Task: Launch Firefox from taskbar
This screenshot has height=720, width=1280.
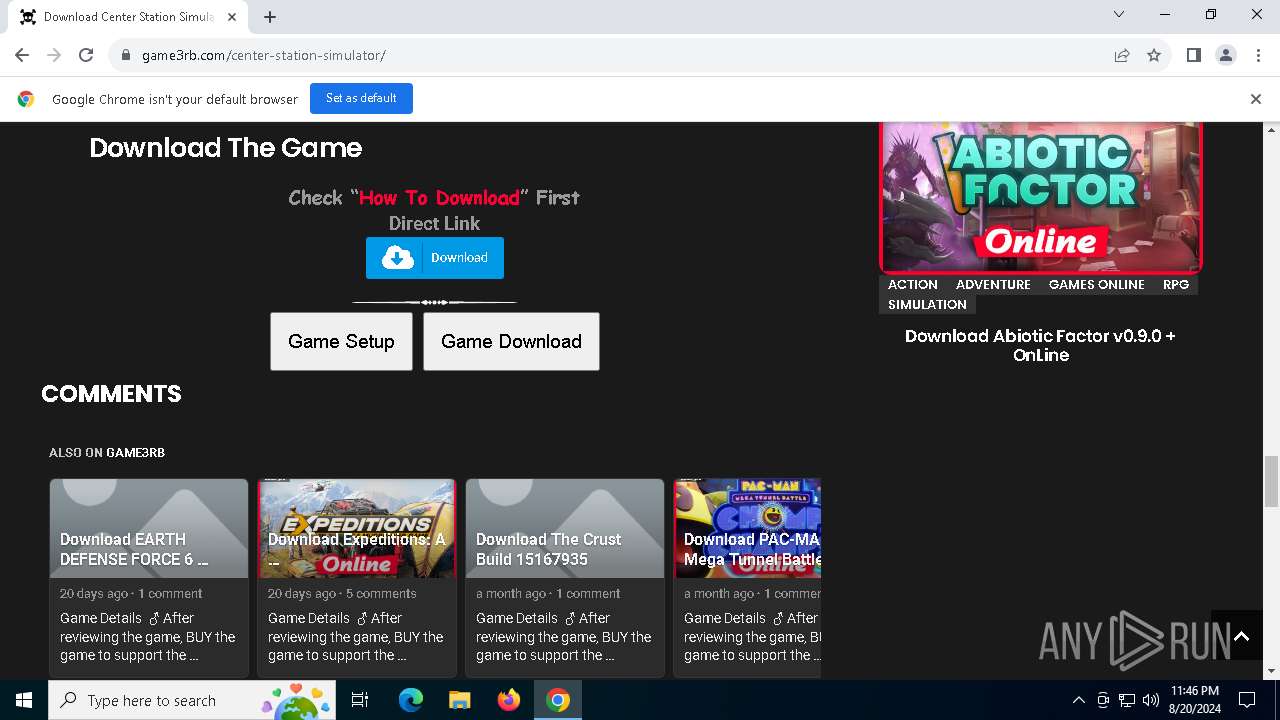Action: 509,700
